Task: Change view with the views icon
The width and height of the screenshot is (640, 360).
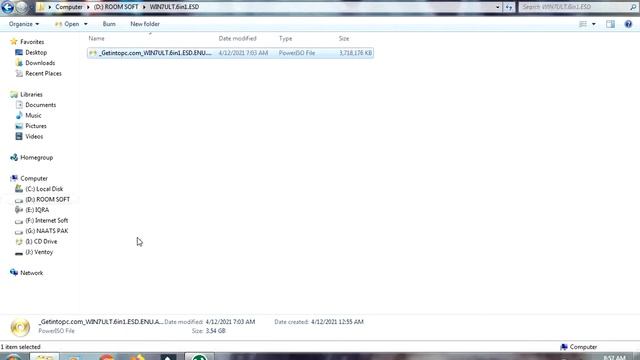Action: [x=583, y=24]
